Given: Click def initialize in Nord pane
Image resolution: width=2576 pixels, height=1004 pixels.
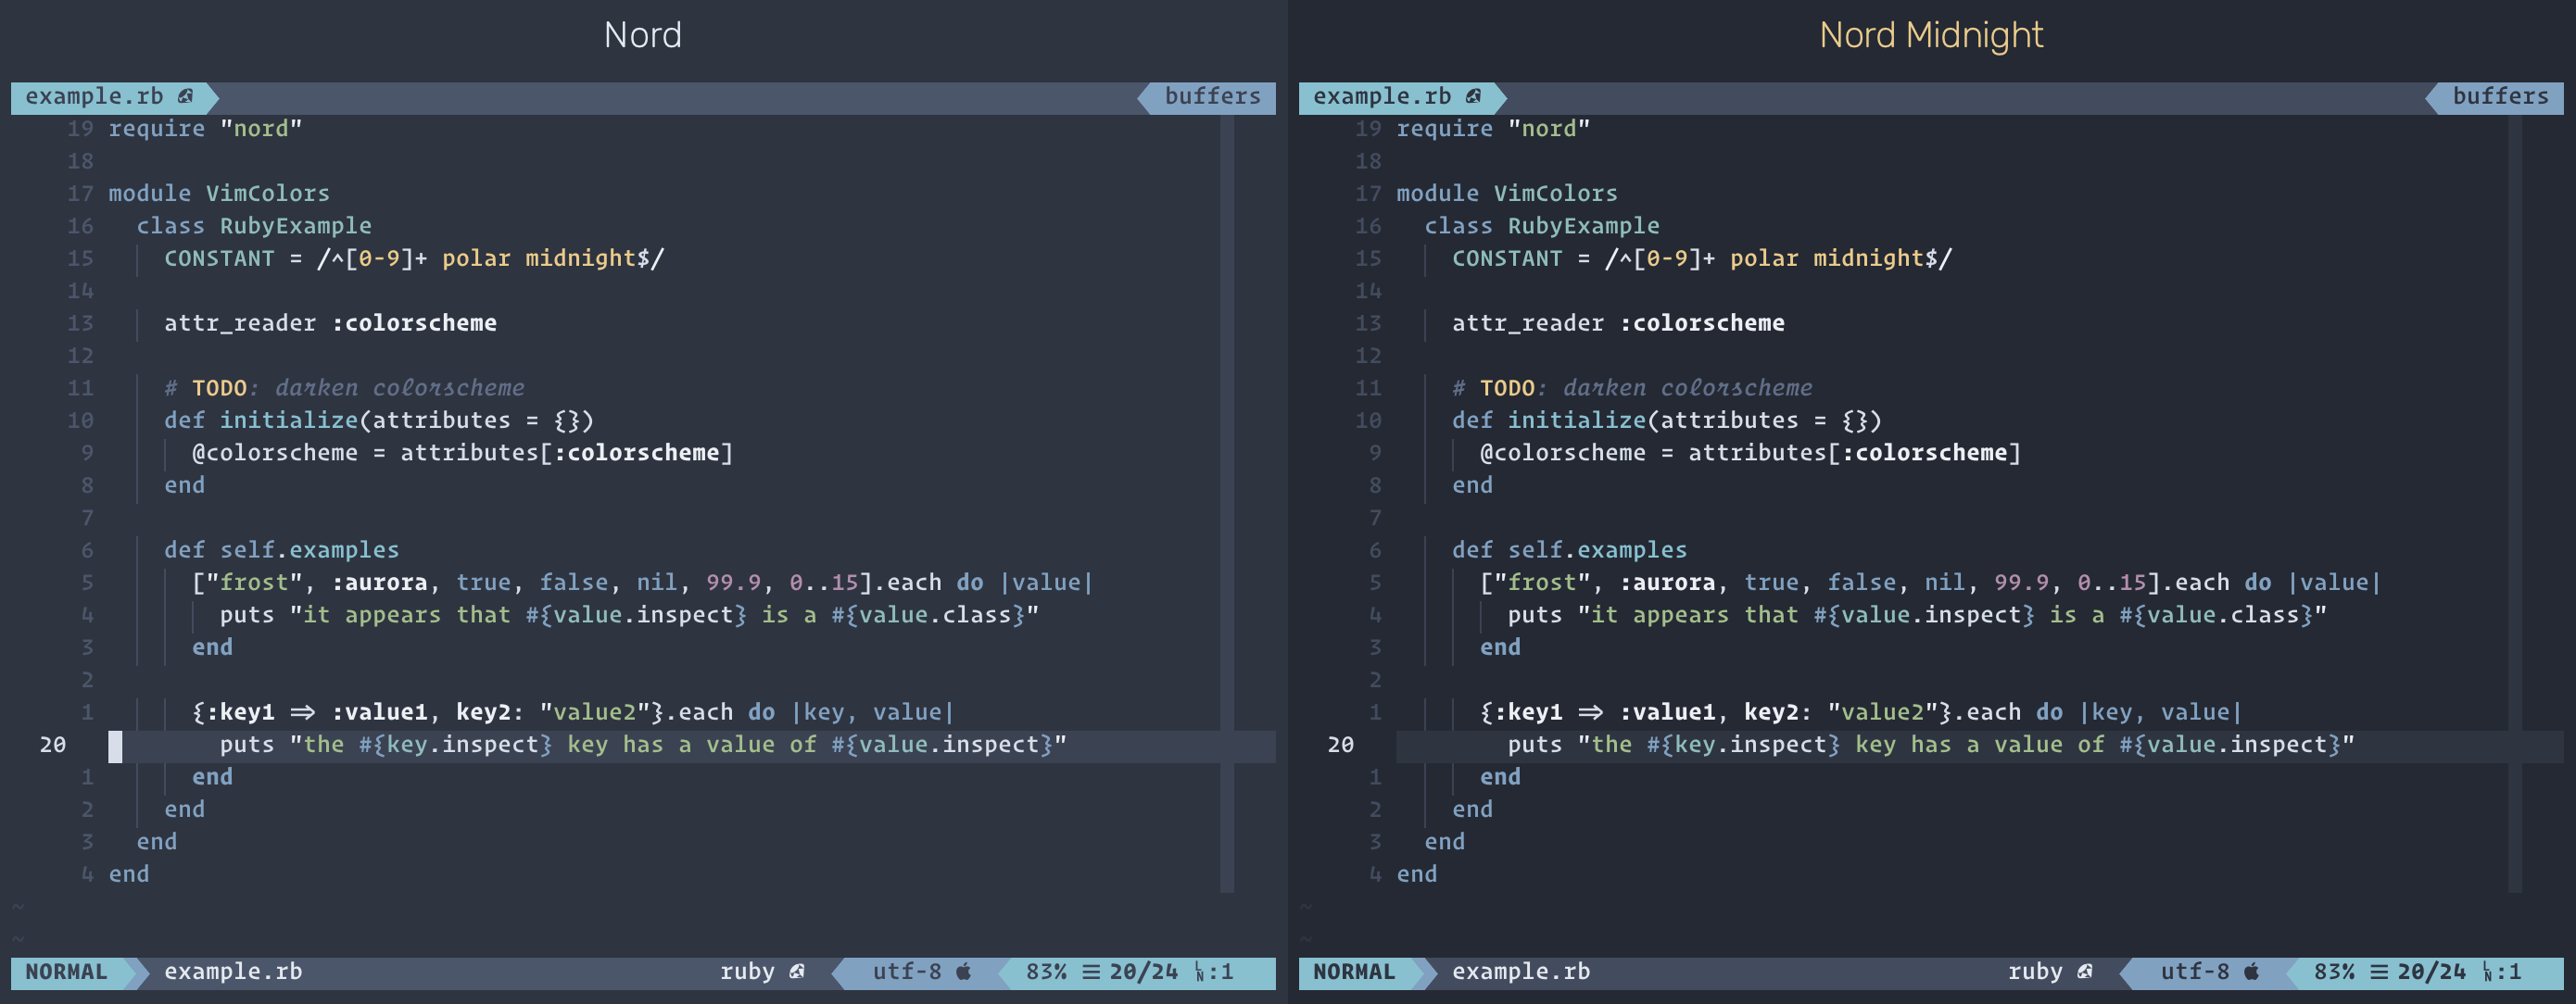Looking at the screenshot, I should pos(261,420).
